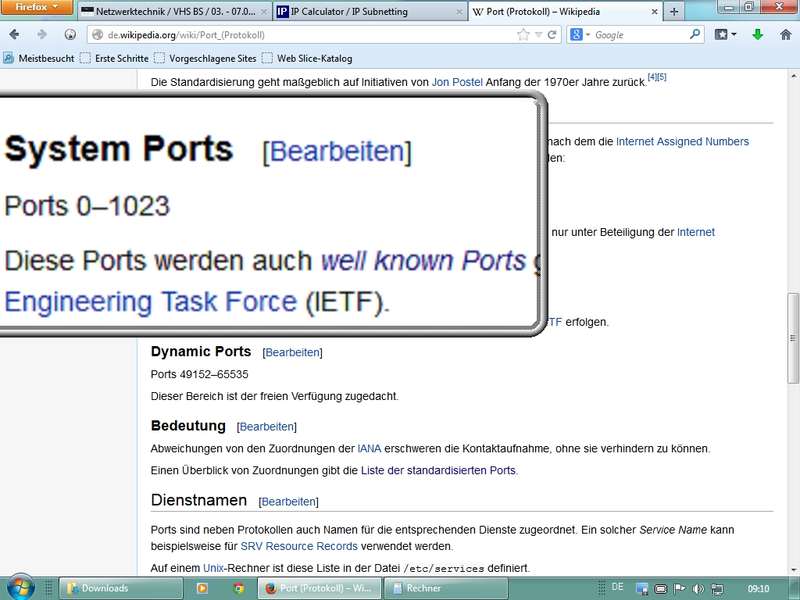Open the Web Slice-Katalog bookmark
Viewport: 800px width, 600px height.
click(x=307, y=58)
